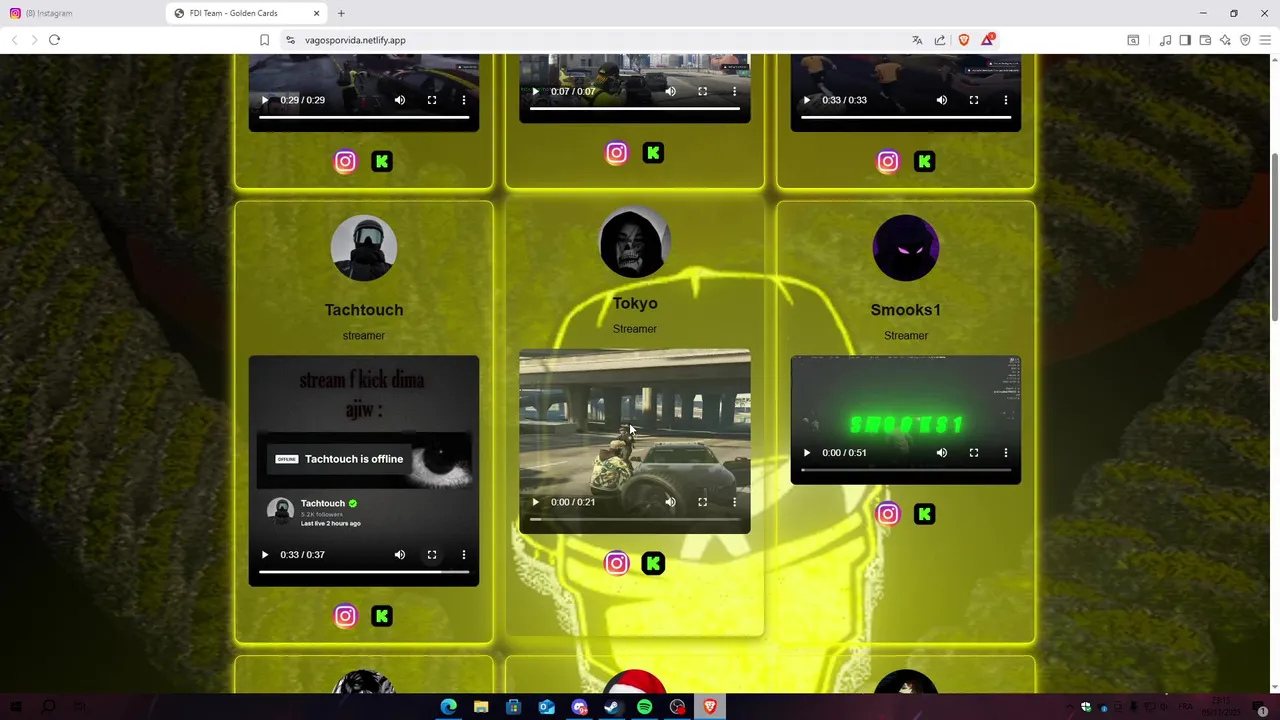Play the Tokyo video
The image size is (1280, 720).
536,502
